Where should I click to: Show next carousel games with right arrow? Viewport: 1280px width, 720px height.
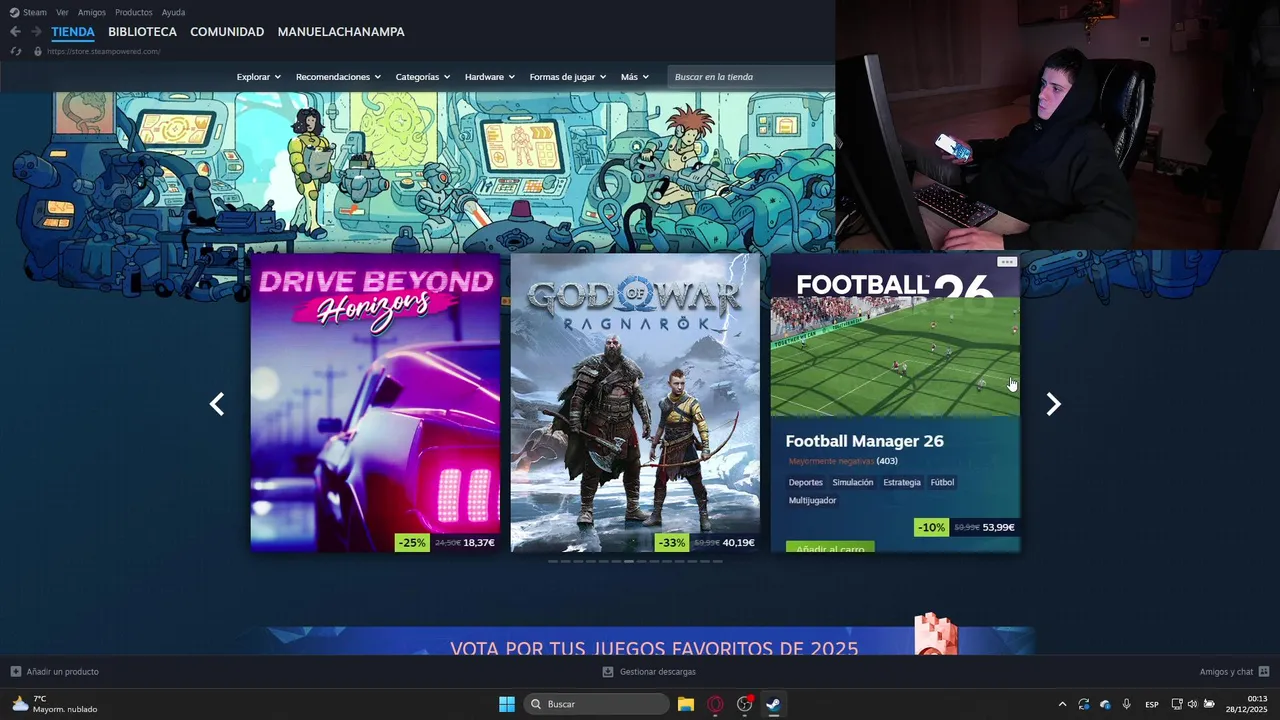pyautogui.click(x=1053, y=404)
